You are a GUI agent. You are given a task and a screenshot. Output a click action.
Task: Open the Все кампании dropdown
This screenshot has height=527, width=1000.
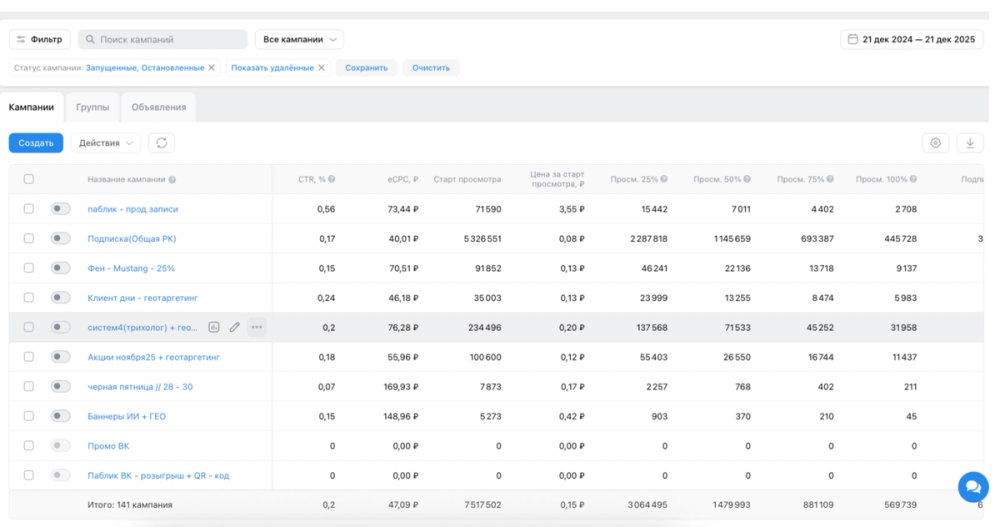coord(299,40)
